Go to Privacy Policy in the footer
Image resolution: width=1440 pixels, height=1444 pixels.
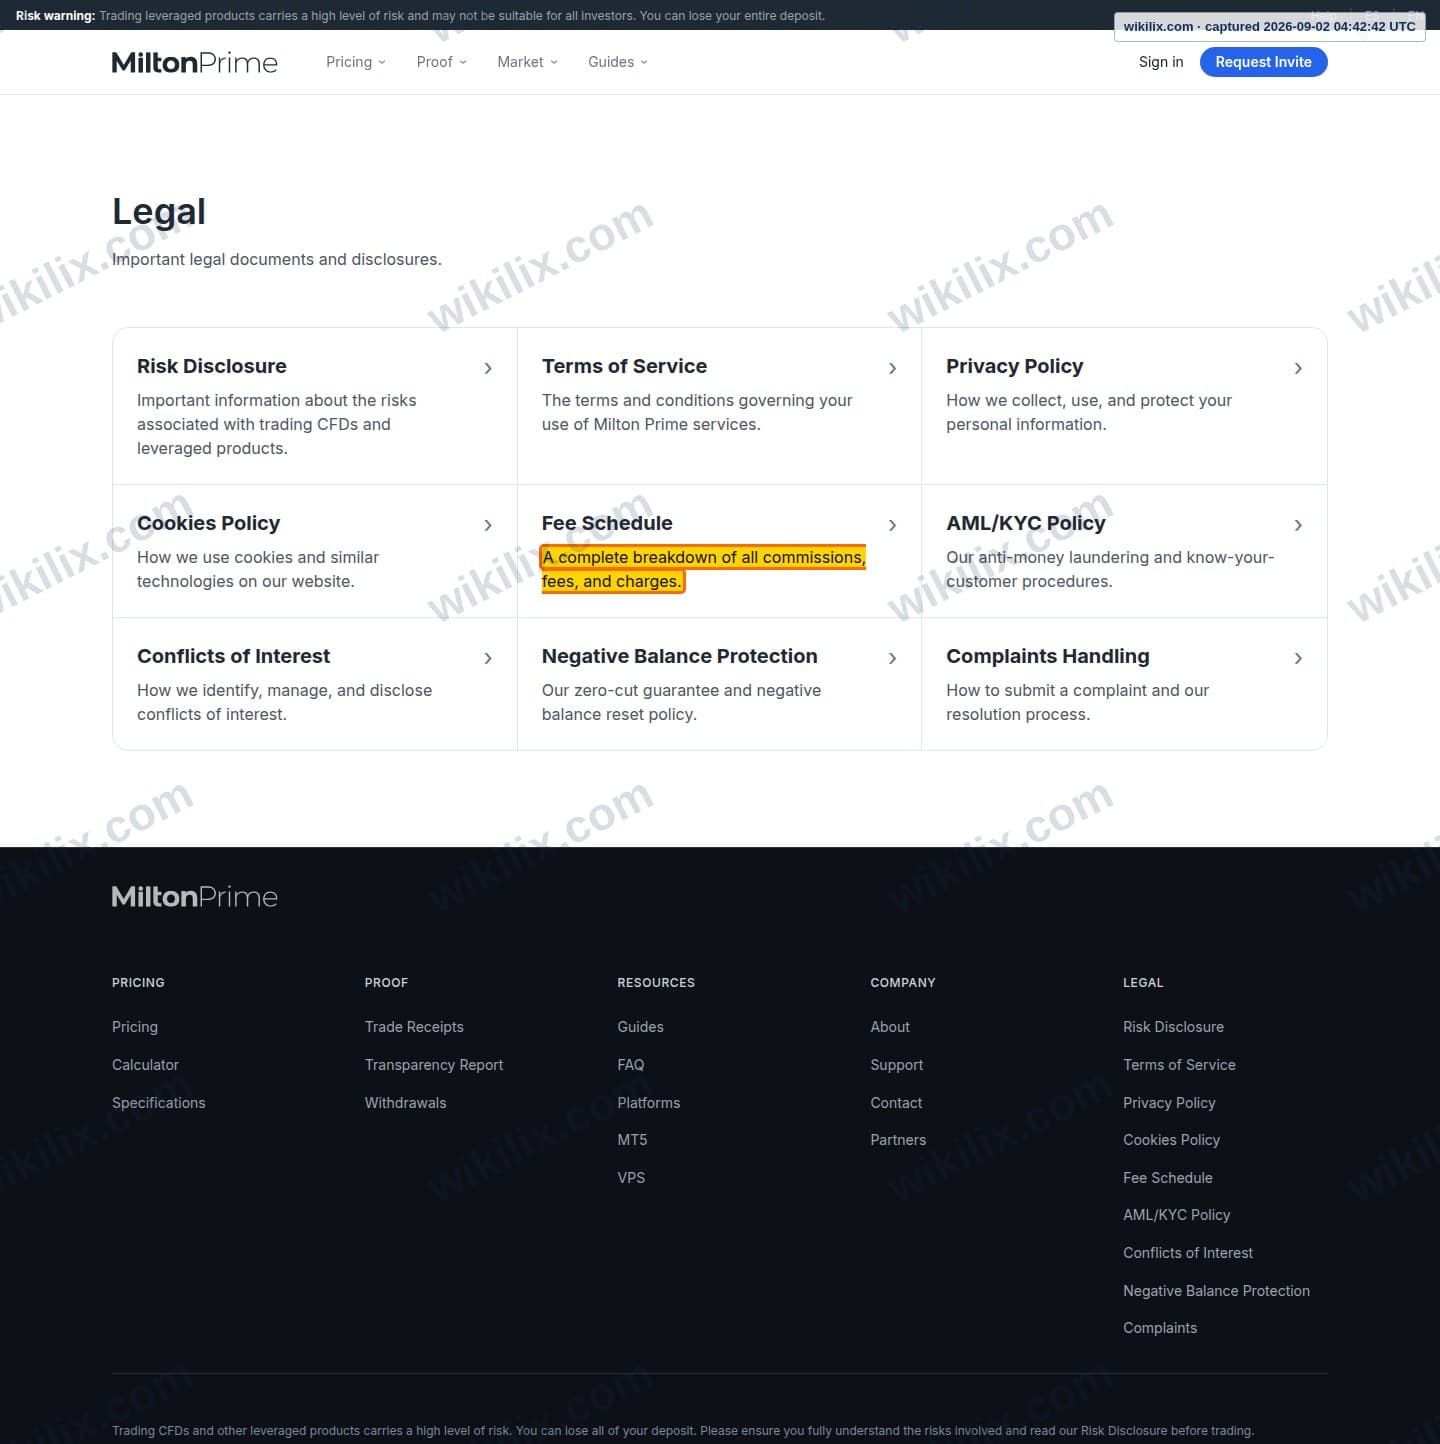point(1169,1103)
